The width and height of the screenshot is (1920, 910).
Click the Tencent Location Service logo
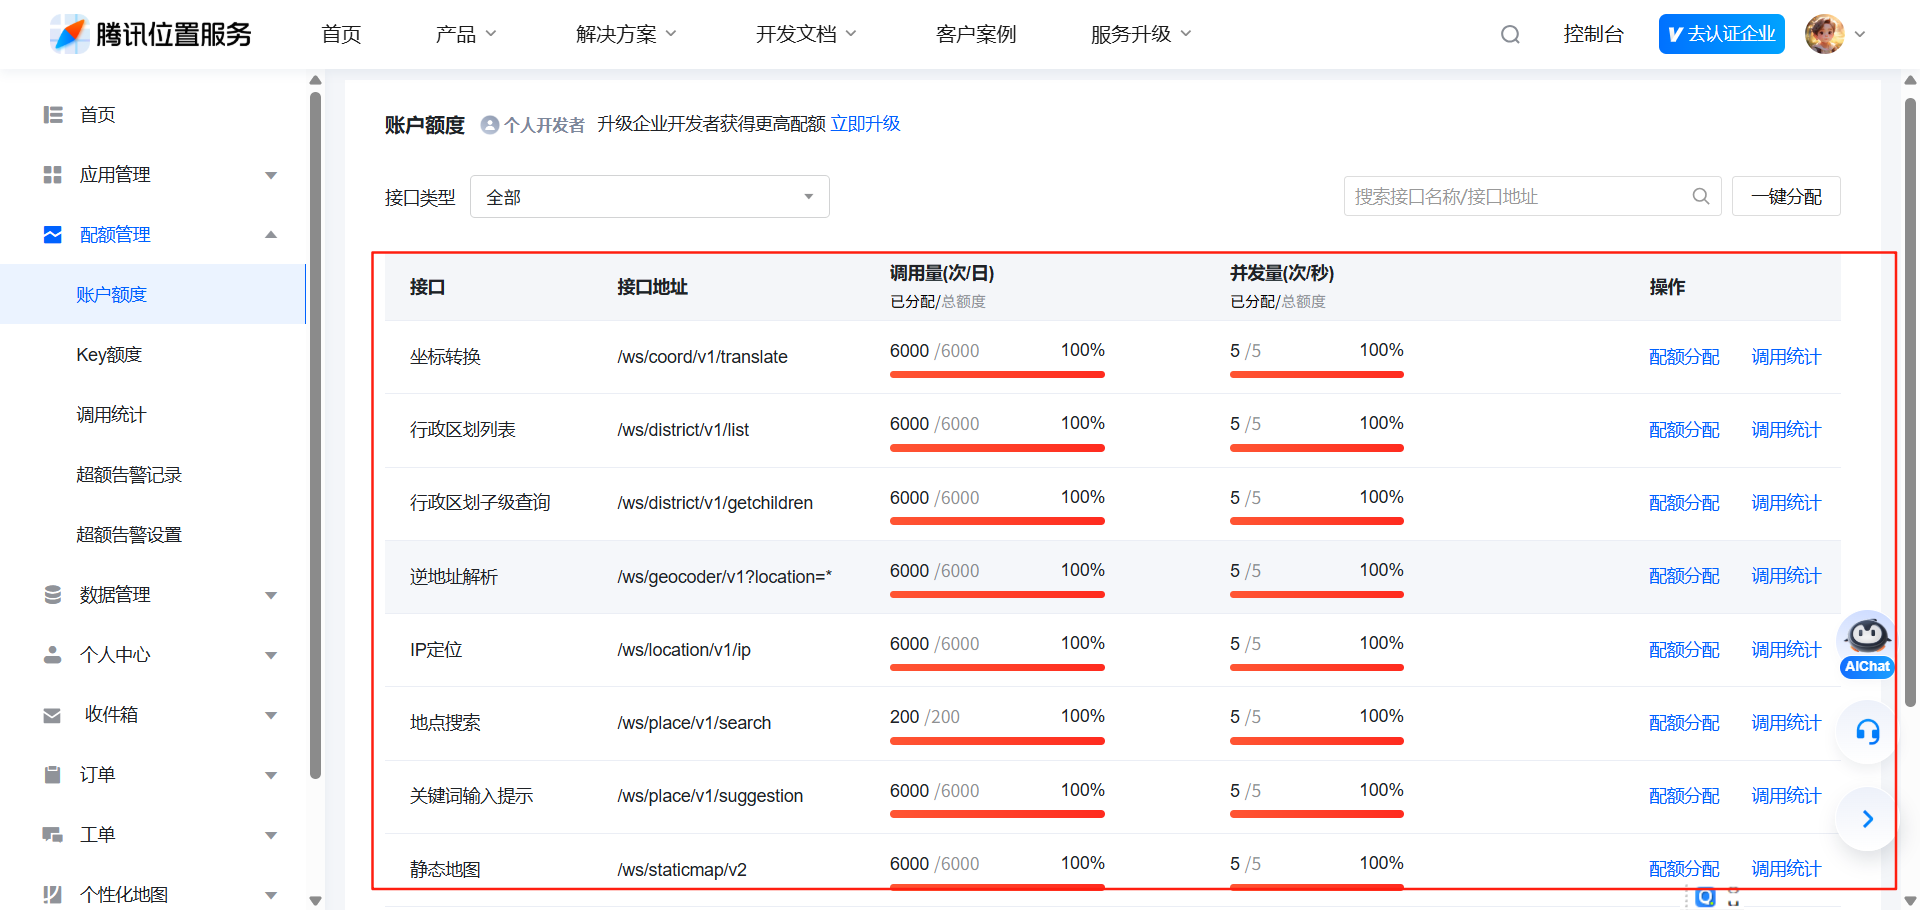[x=151, y=34]
